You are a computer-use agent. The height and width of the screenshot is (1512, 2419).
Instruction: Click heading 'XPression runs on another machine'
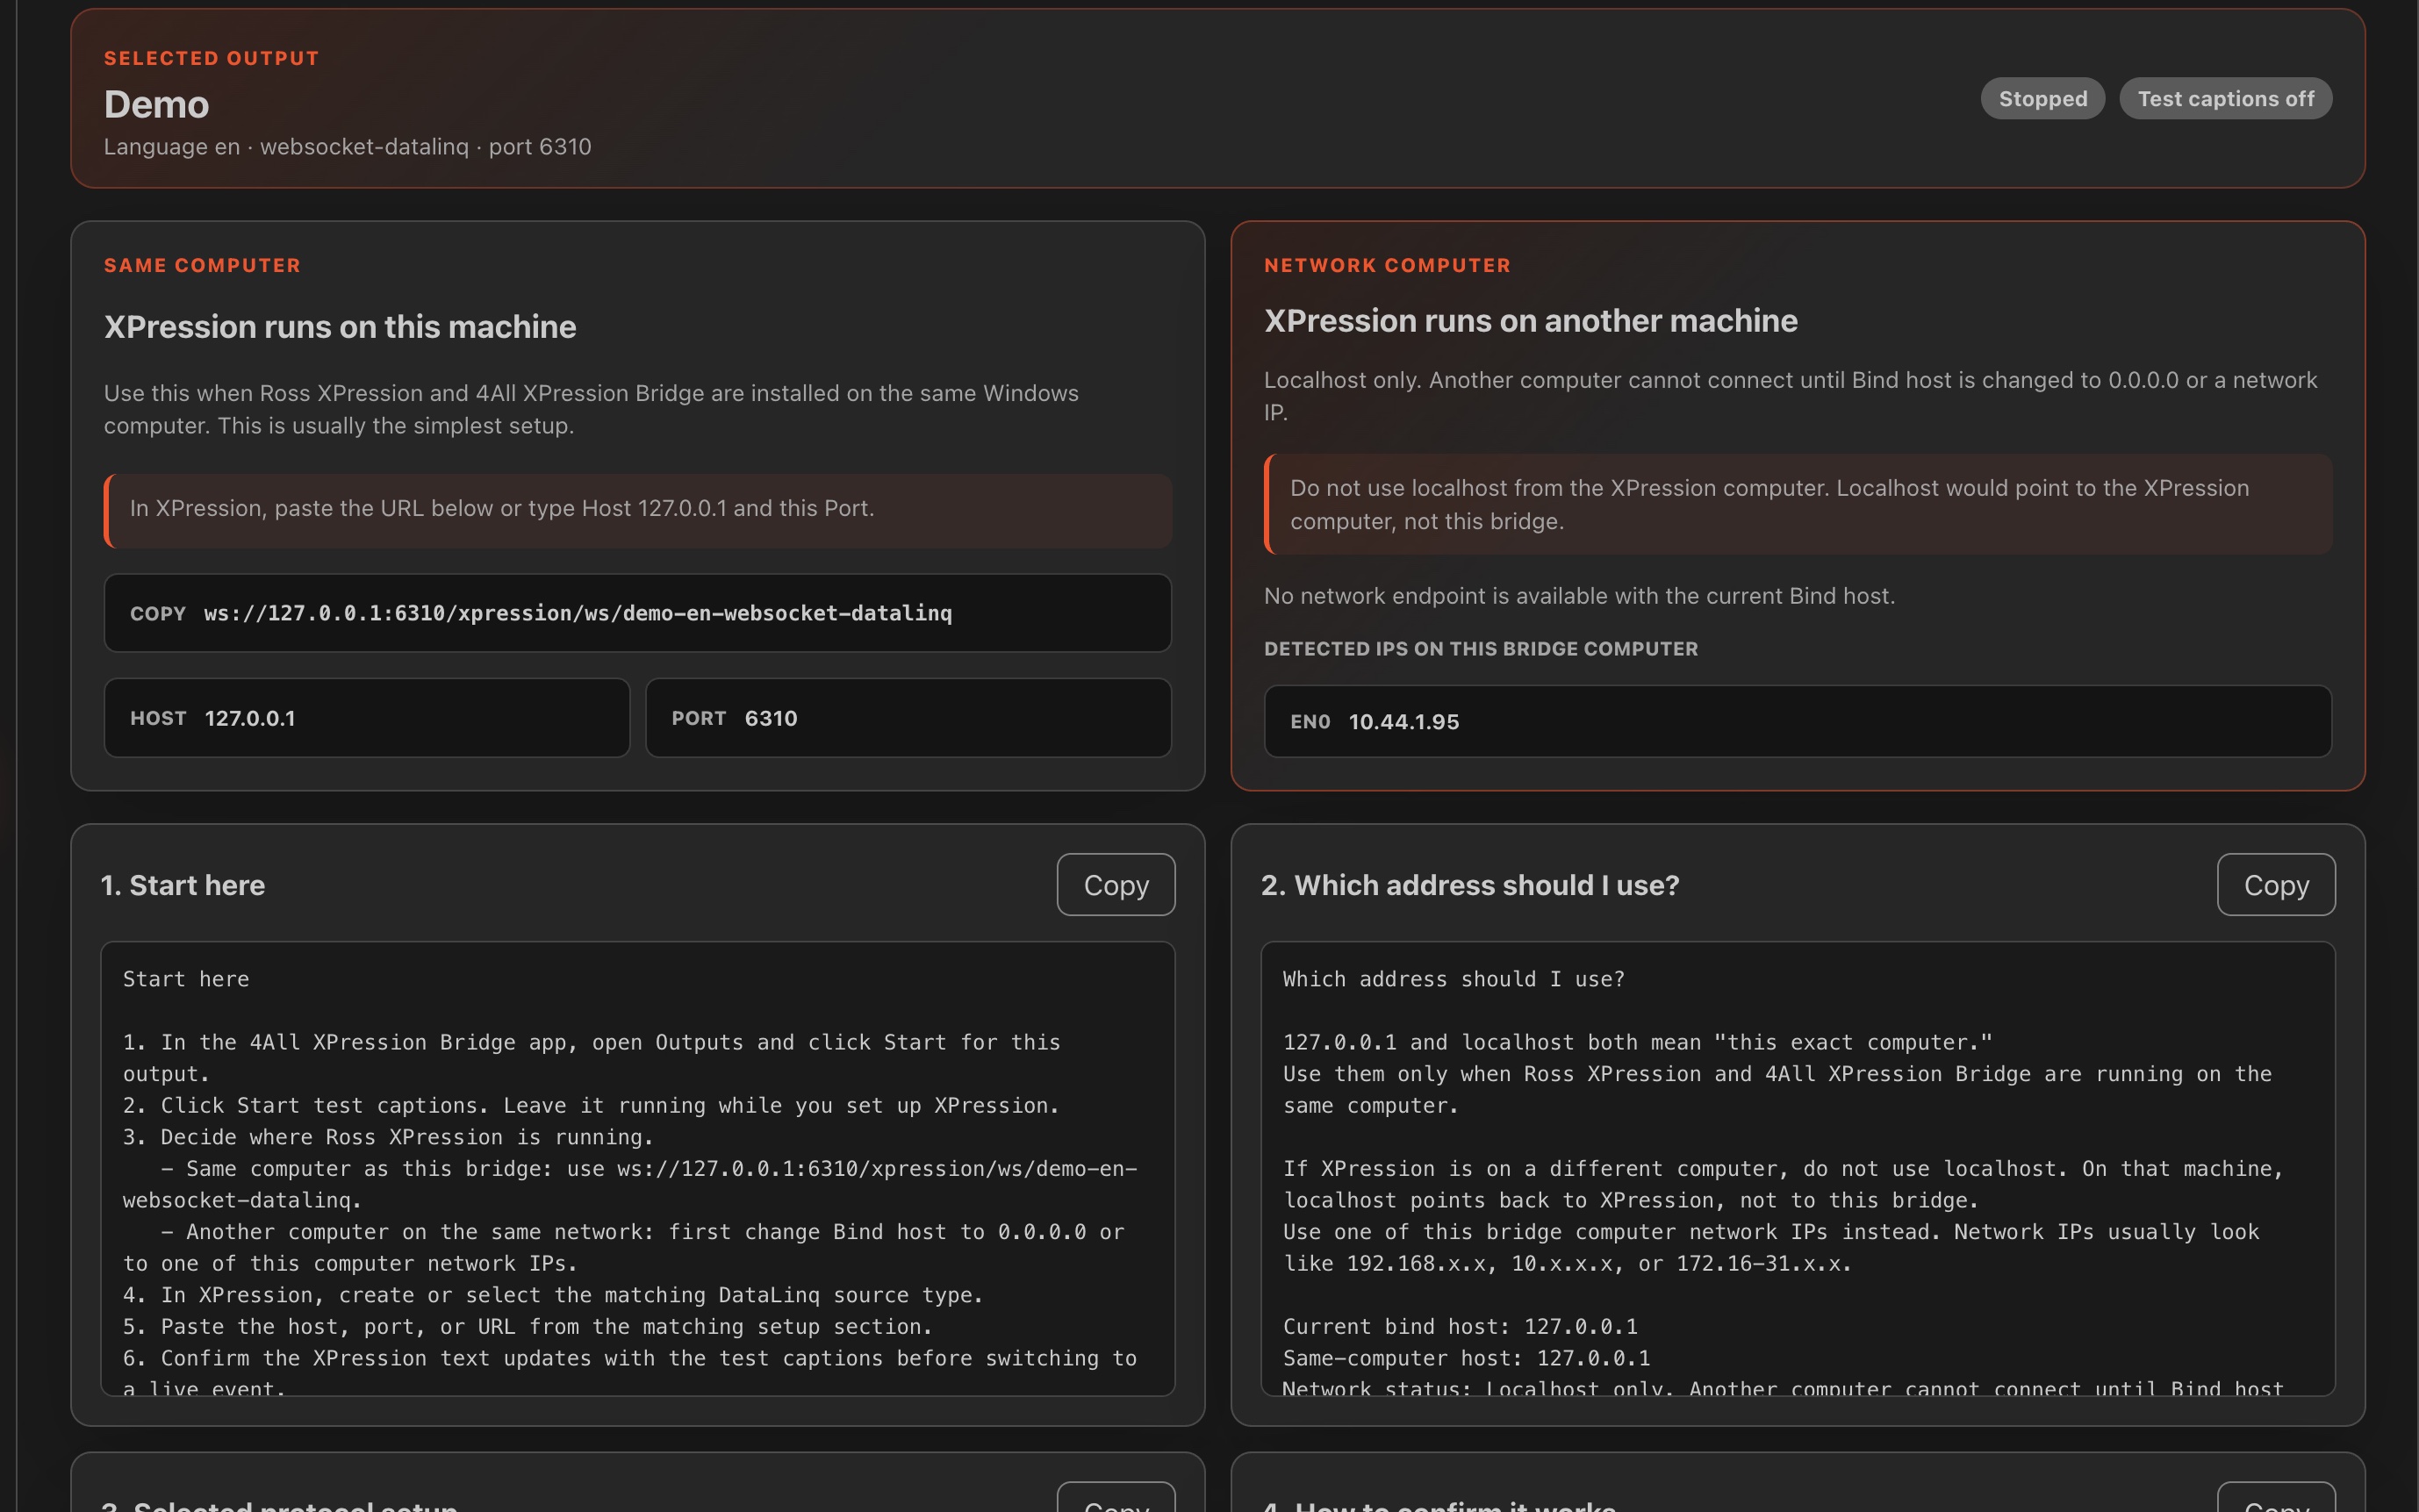(x=1530, y=321)
